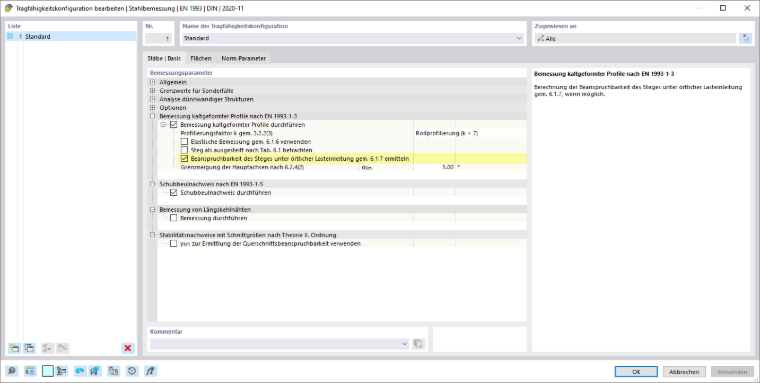Collapse the sub-tree of kaltgeformter Profile durchführen
The width and height of the screenshot is (760, 383).
pyautogui.click(x=163, y=125)
